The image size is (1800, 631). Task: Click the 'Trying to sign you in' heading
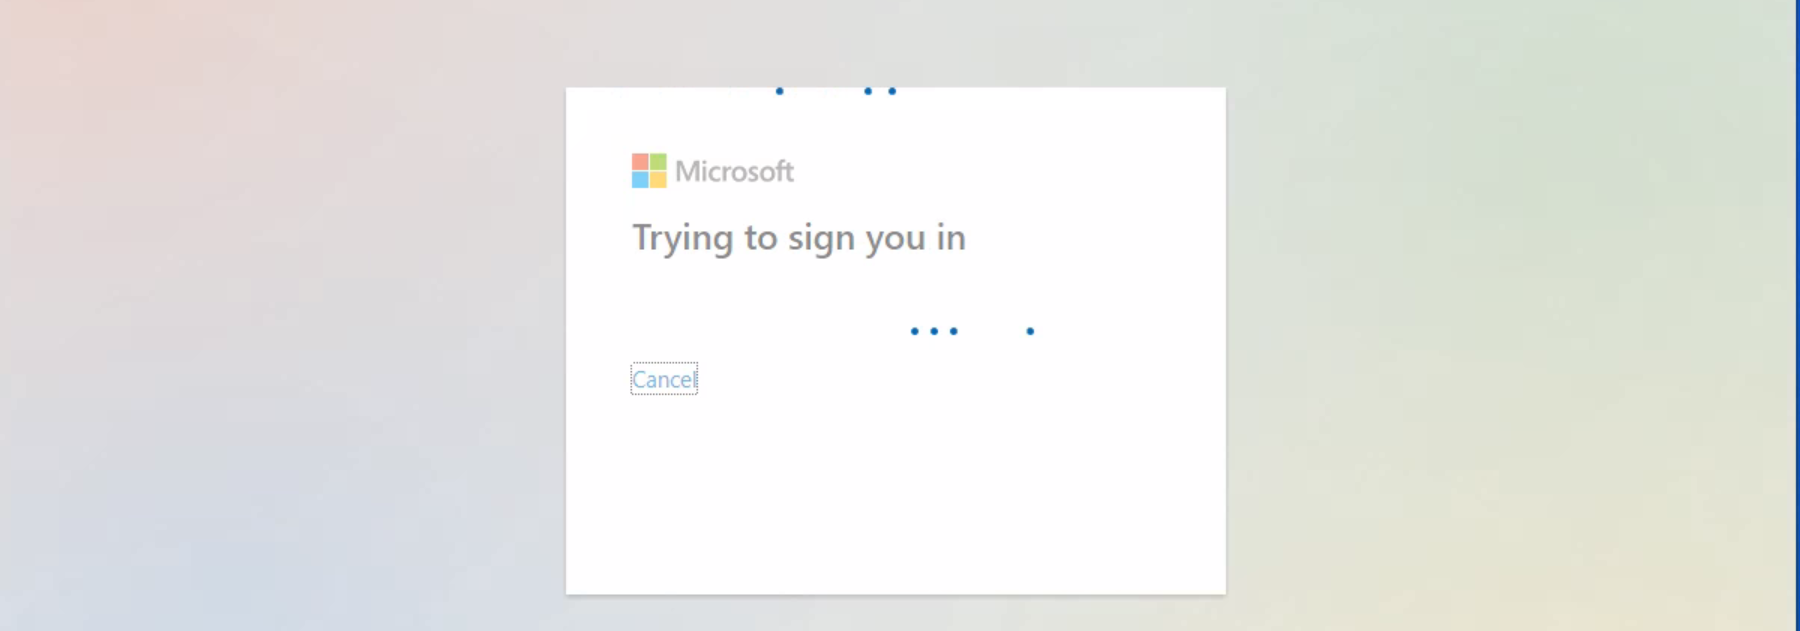(799, 238)
